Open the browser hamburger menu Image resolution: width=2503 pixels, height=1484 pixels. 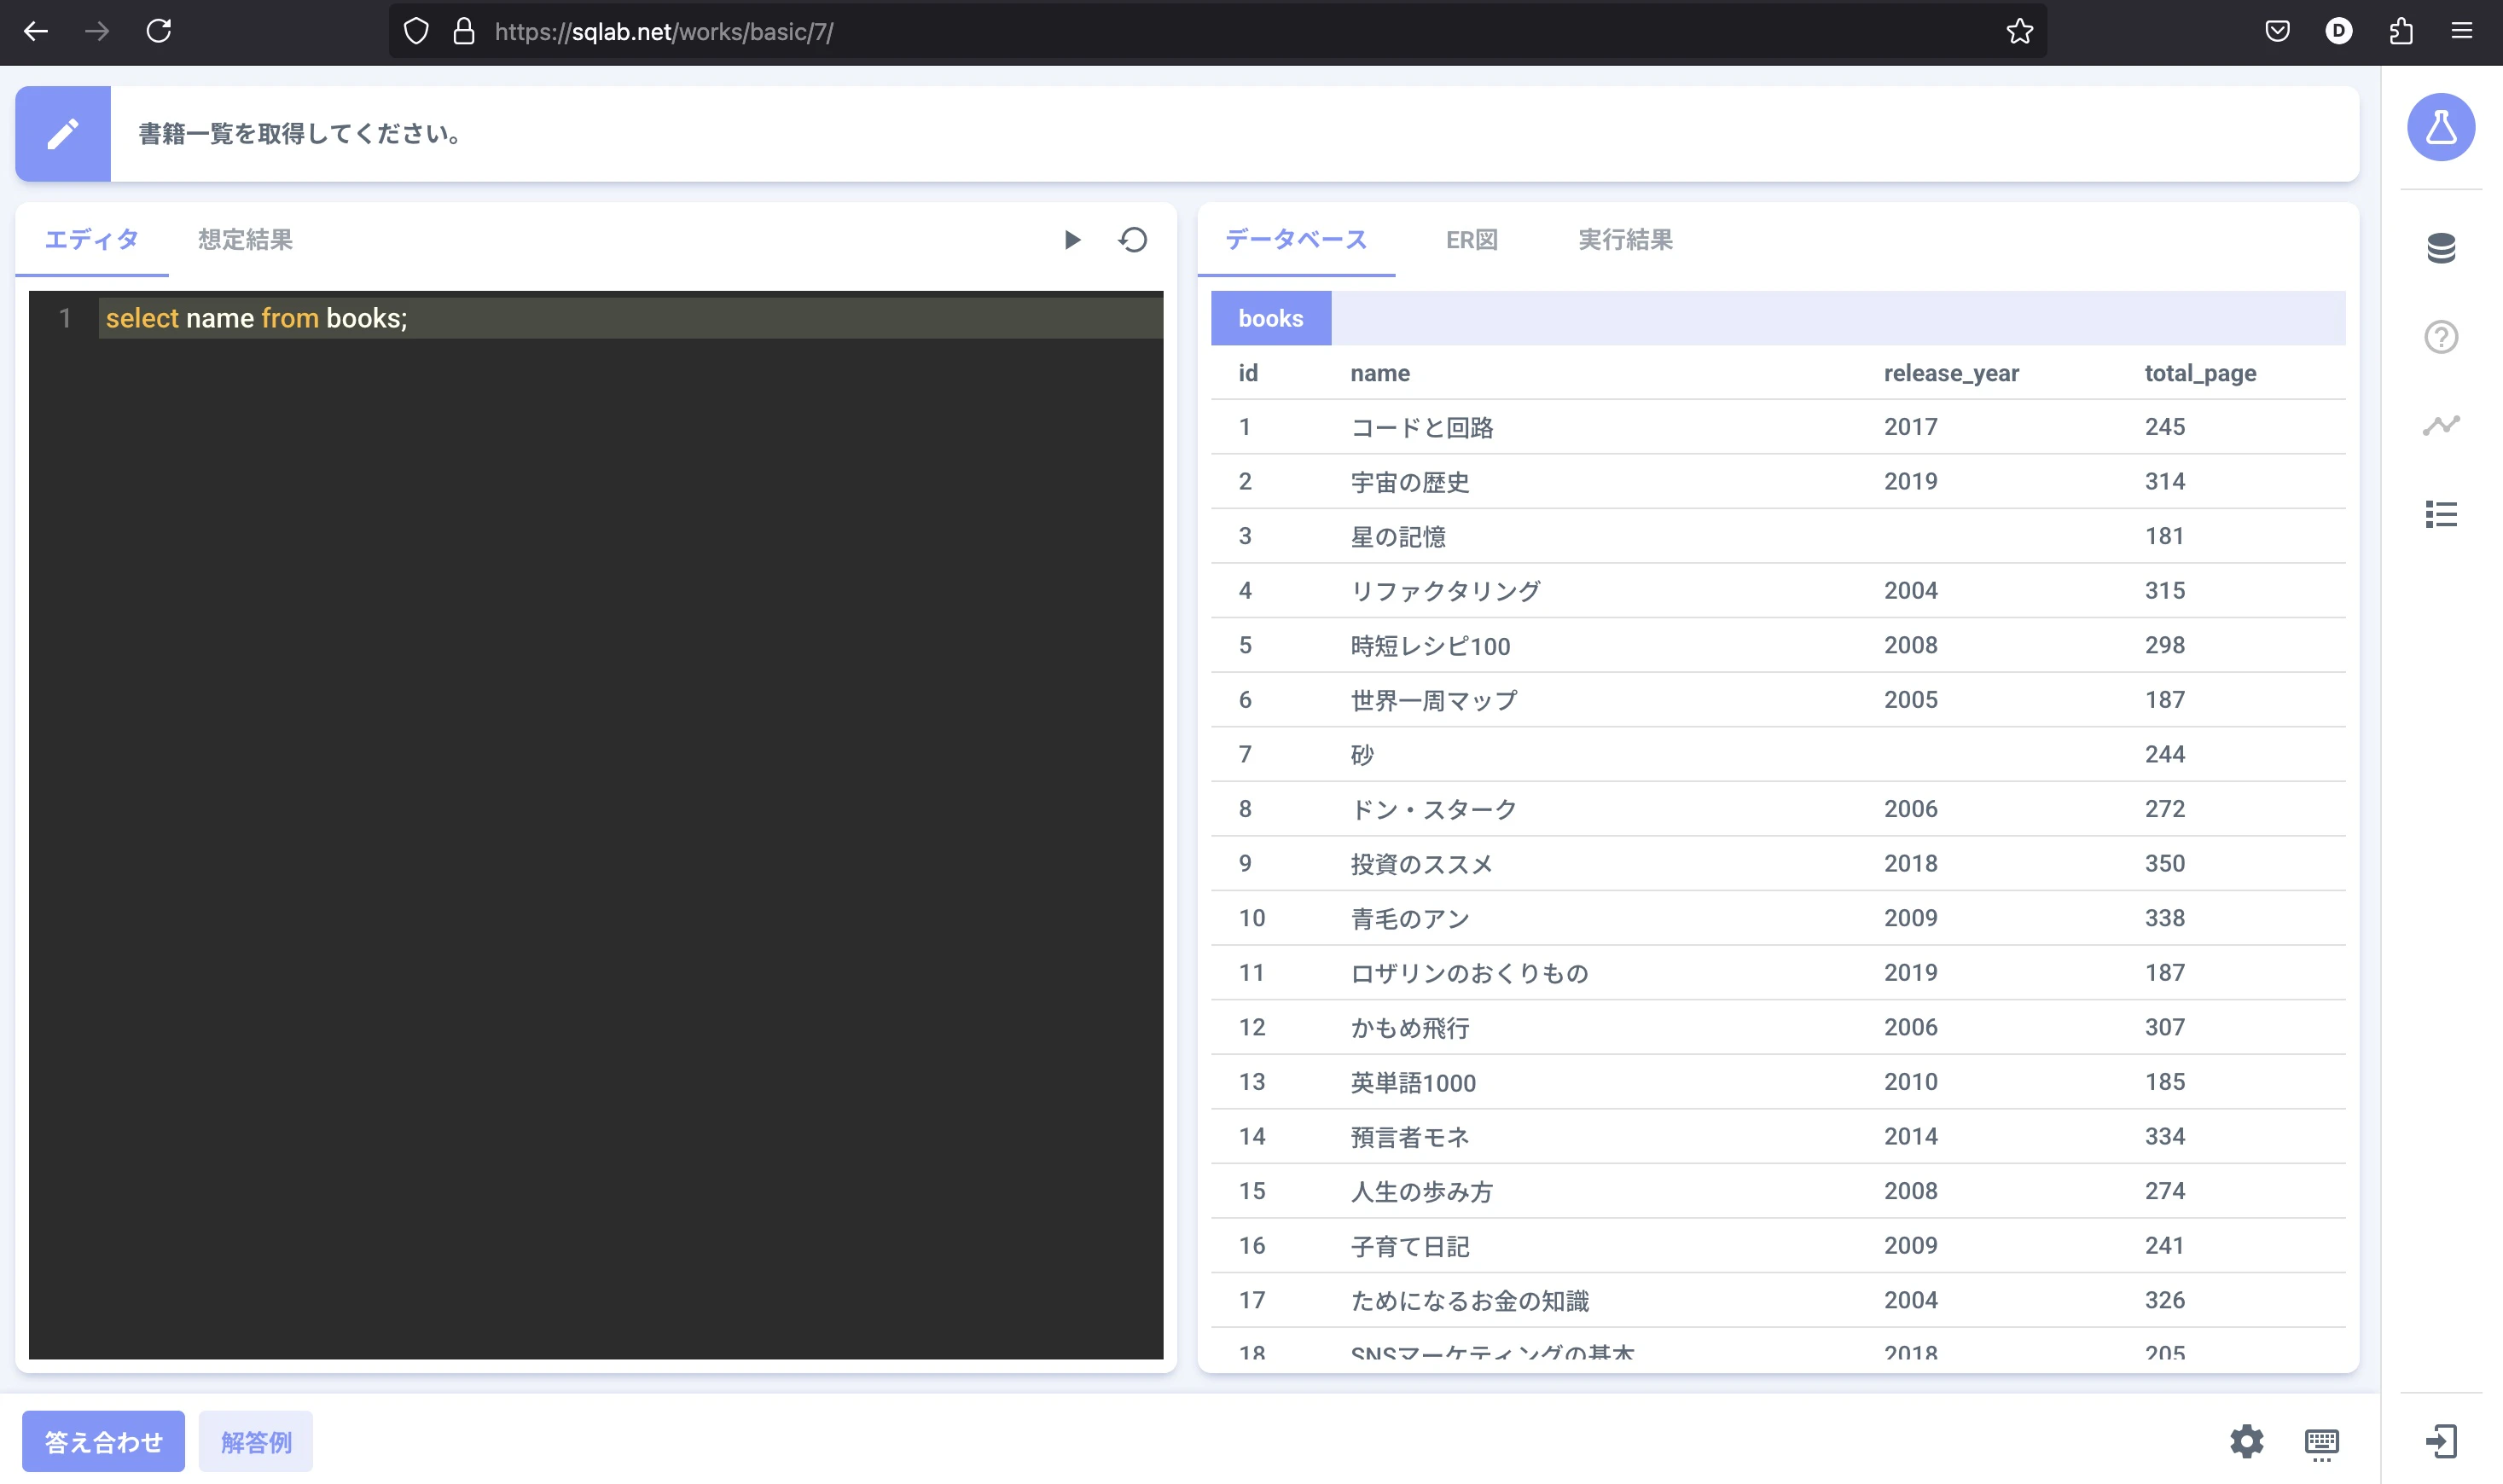point(2461,32)
